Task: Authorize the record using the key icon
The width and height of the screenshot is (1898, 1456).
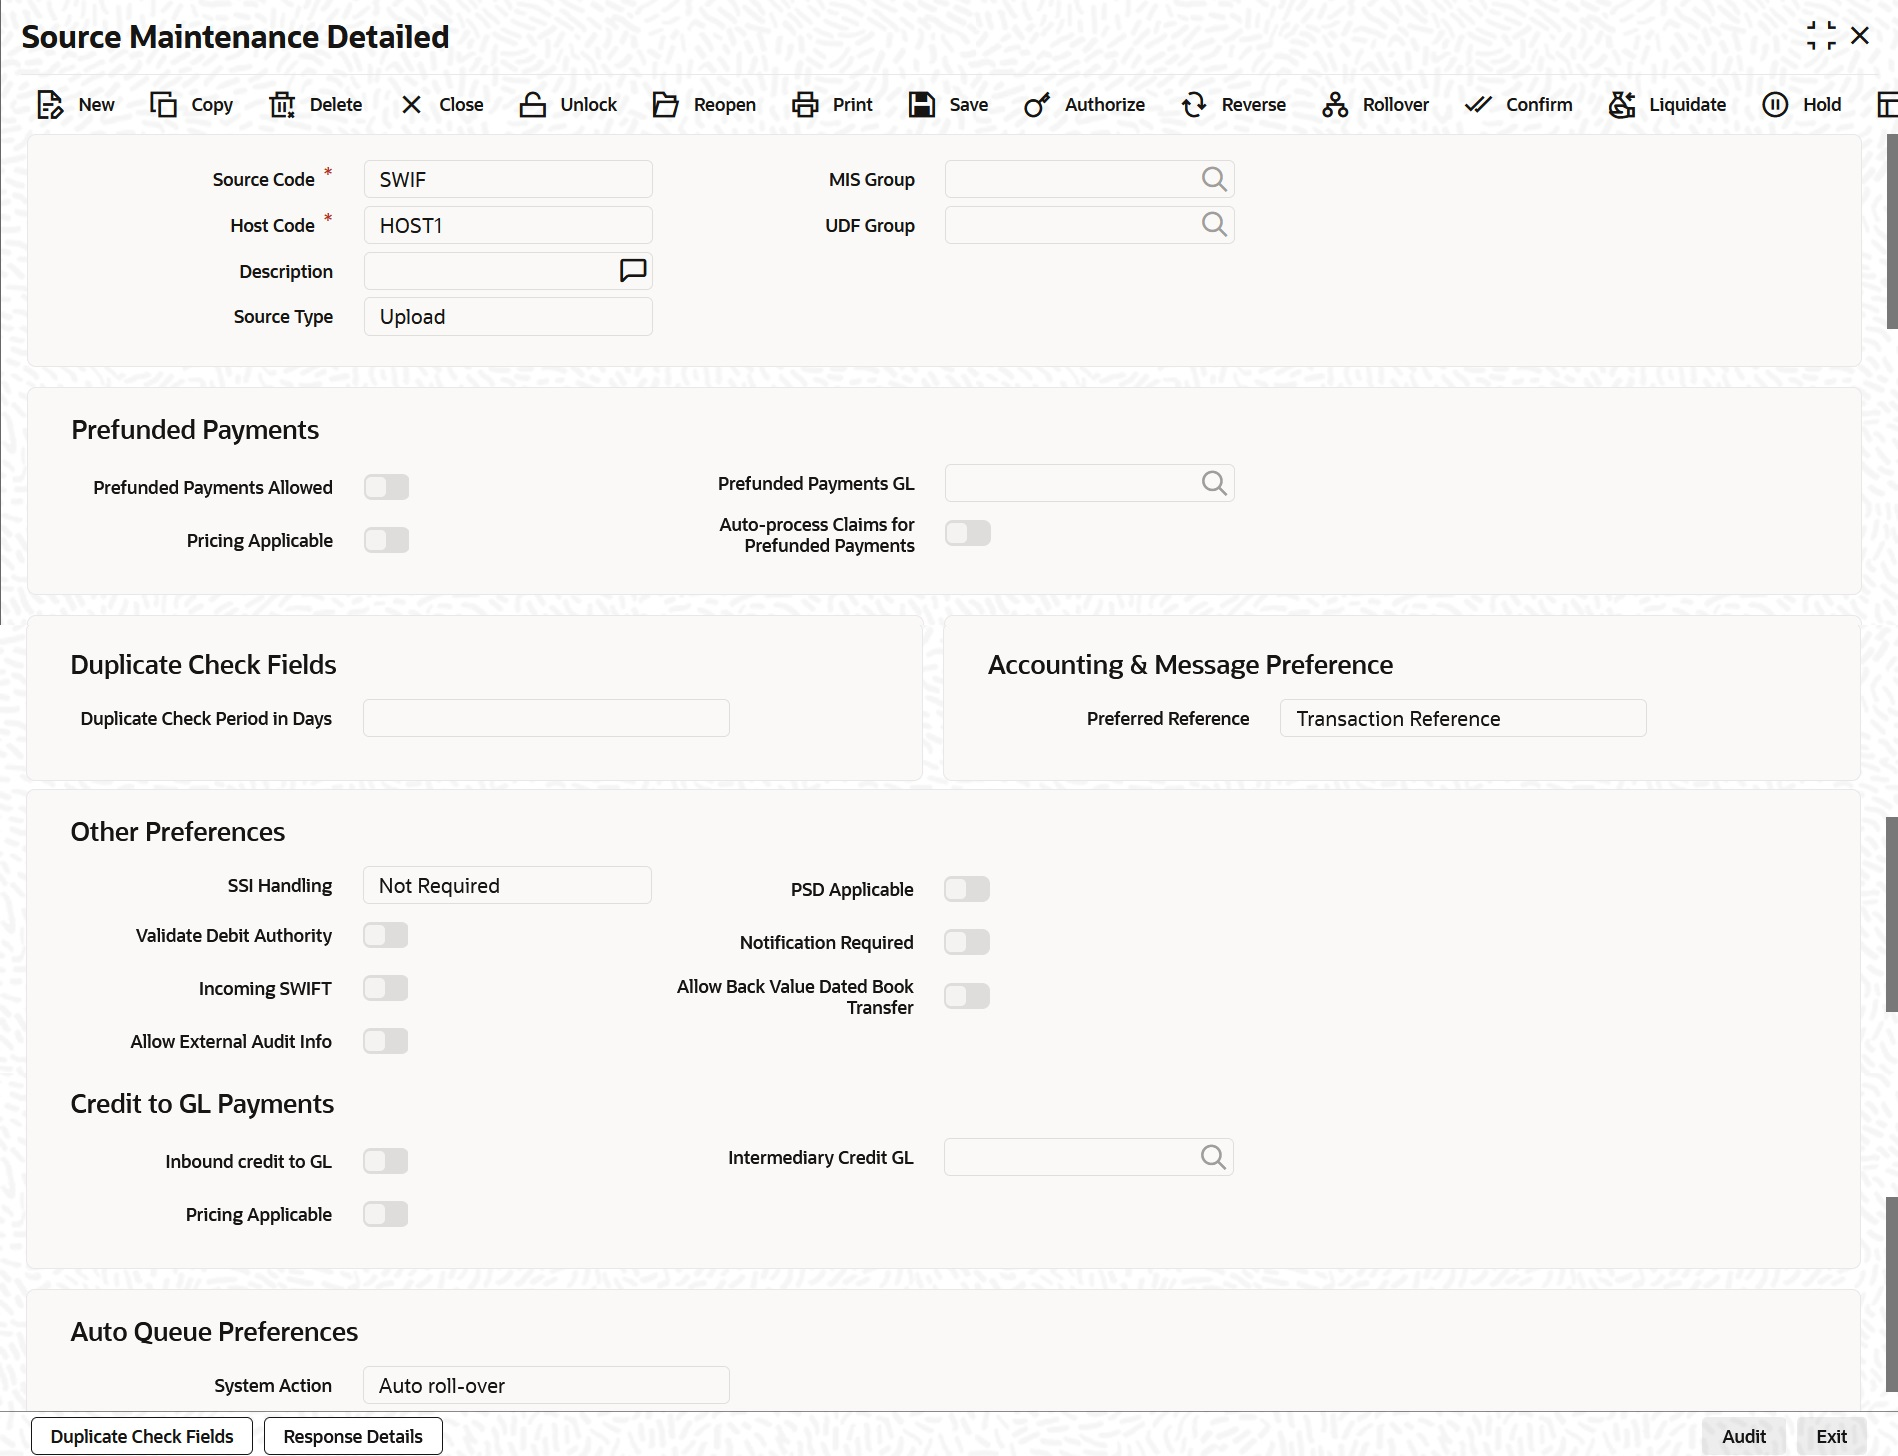Action: pyautogui.click(x=1037, y=104)
